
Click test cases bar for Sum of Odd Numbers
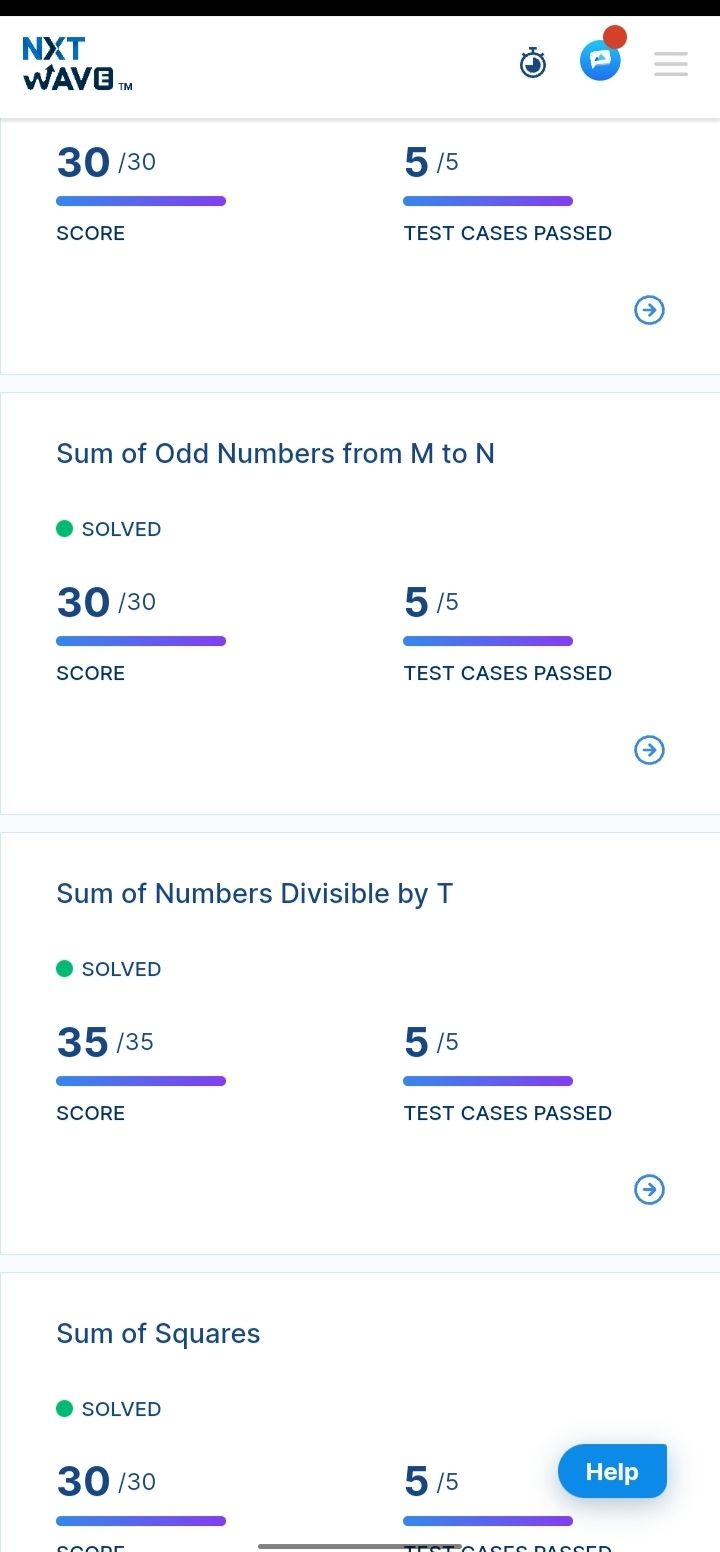[488, 641]
